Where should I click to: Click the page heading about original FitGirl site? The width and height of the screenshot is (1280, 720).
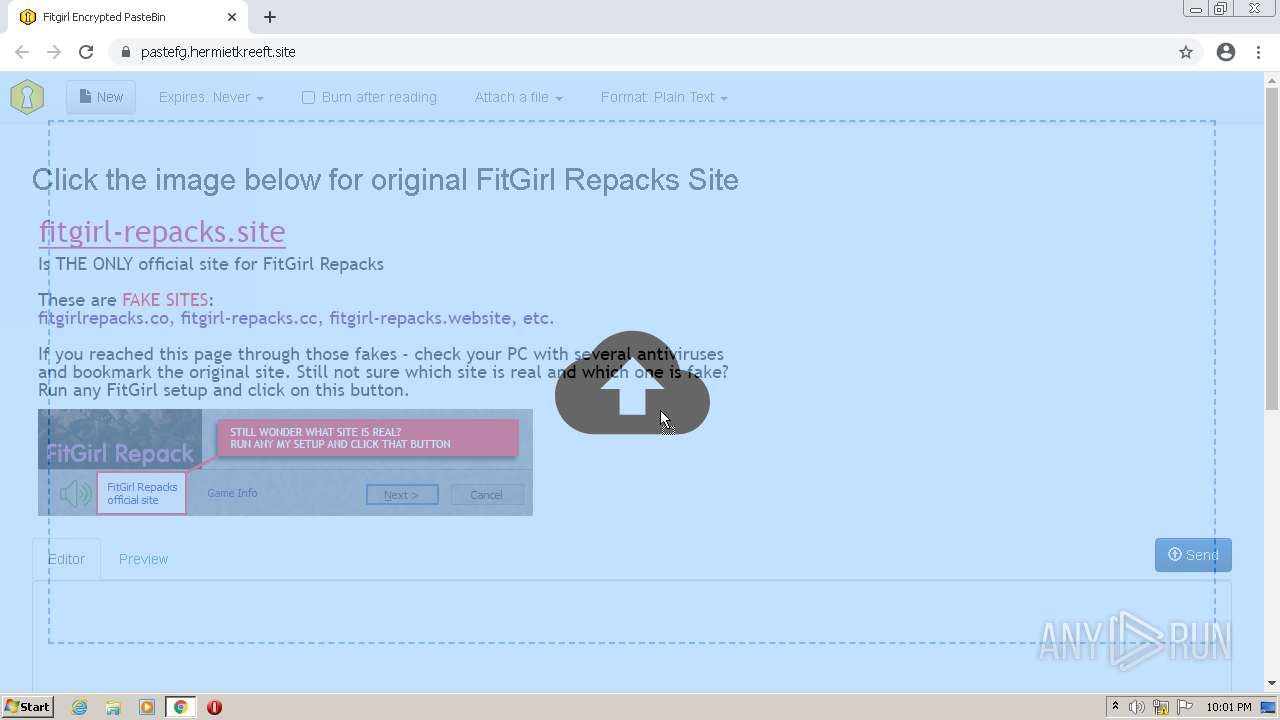pos(385,180)
